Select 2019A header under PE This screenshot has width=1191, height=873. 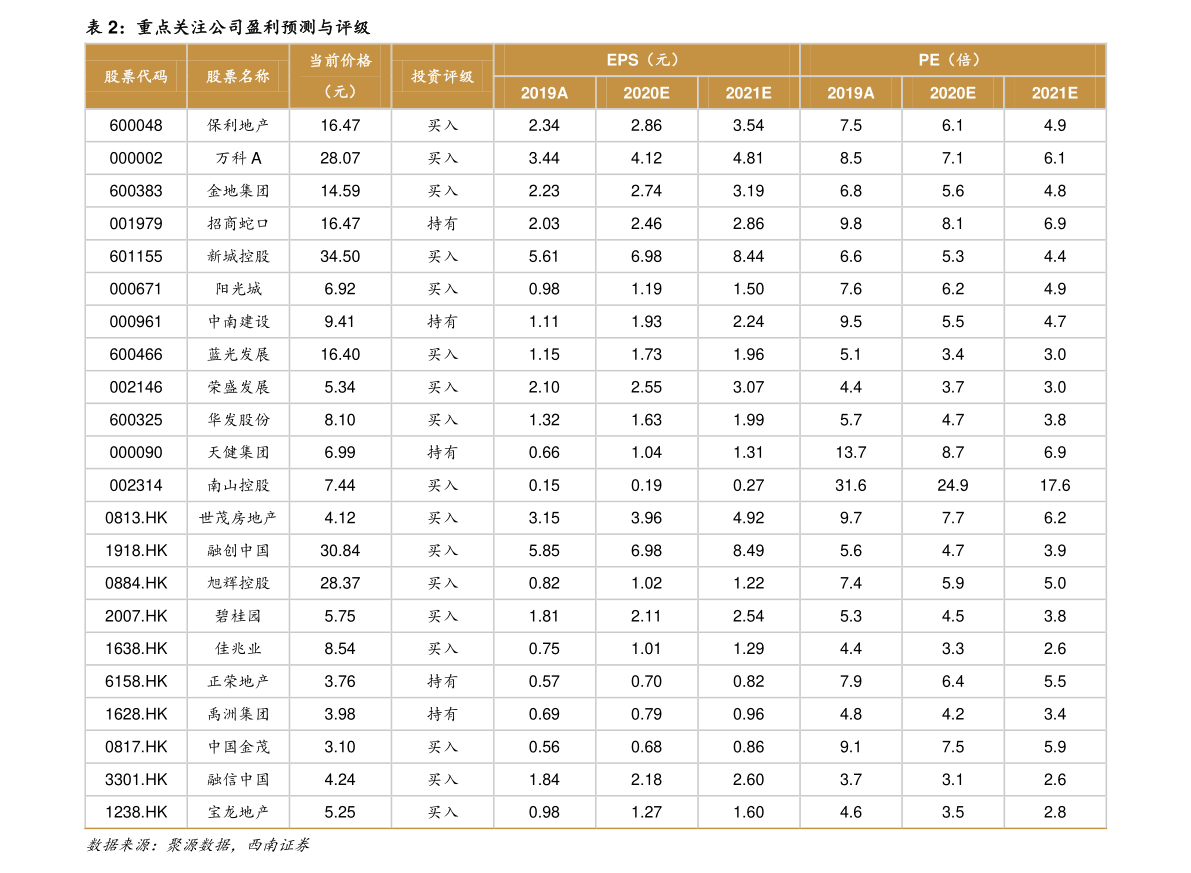click(850, 93)
